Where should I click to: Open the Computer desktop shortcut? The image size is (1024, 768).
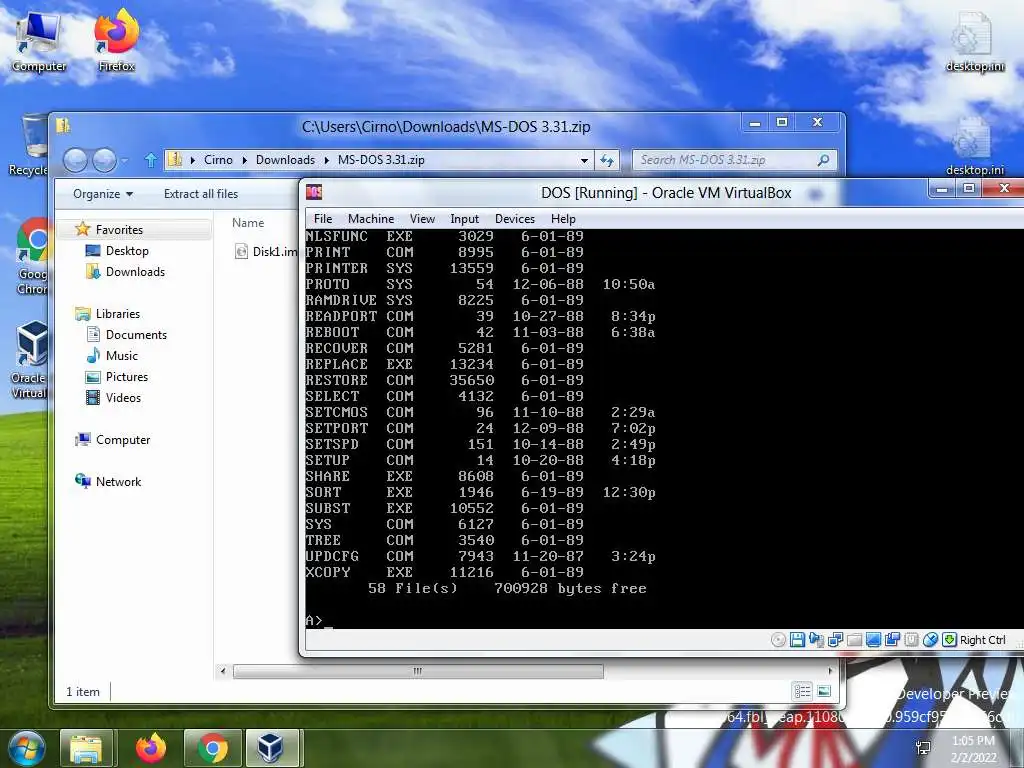[39, 42]
